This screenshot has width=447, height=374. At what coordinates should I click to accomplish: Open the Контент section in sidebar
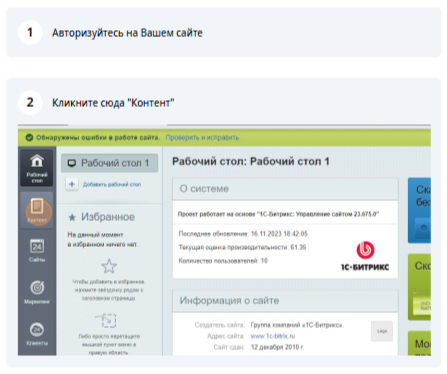(x=37, y=210)
